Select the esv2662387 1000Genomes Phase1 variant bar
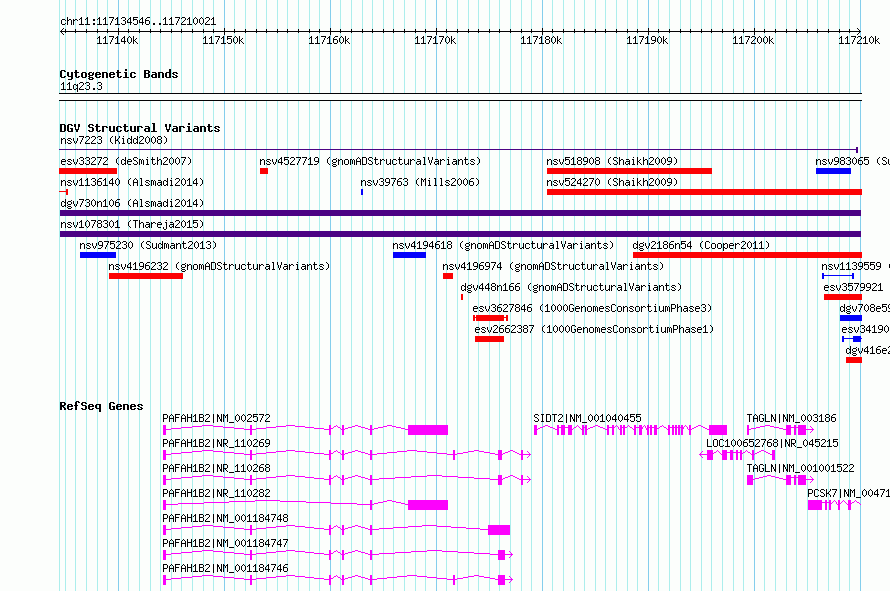This screenshot has width=890, height=591. coord(489,339)
